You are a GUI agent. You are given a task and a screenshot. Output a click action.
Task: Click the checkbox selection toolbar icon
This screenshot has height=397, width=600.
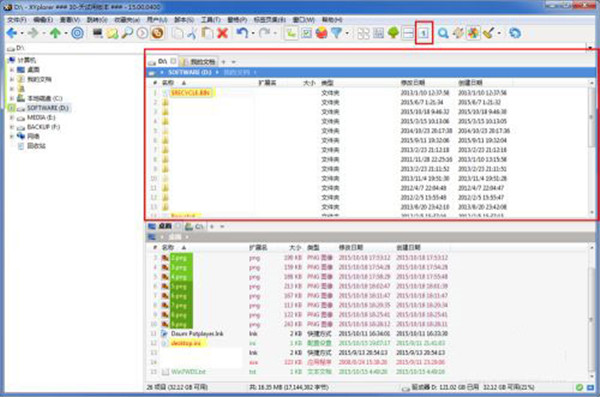(x=307, y=33)
